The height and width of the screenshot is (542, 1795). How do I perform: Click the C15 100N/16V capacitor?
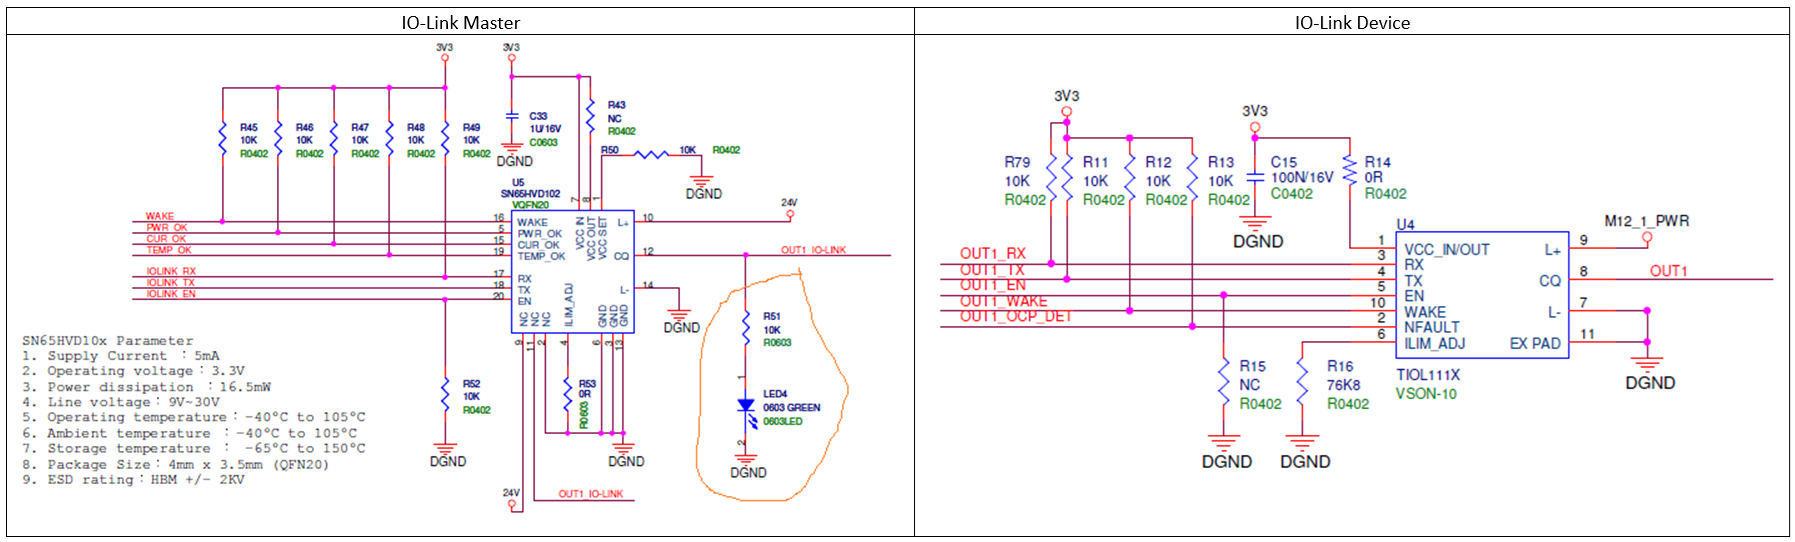[x=1255, y=177]
